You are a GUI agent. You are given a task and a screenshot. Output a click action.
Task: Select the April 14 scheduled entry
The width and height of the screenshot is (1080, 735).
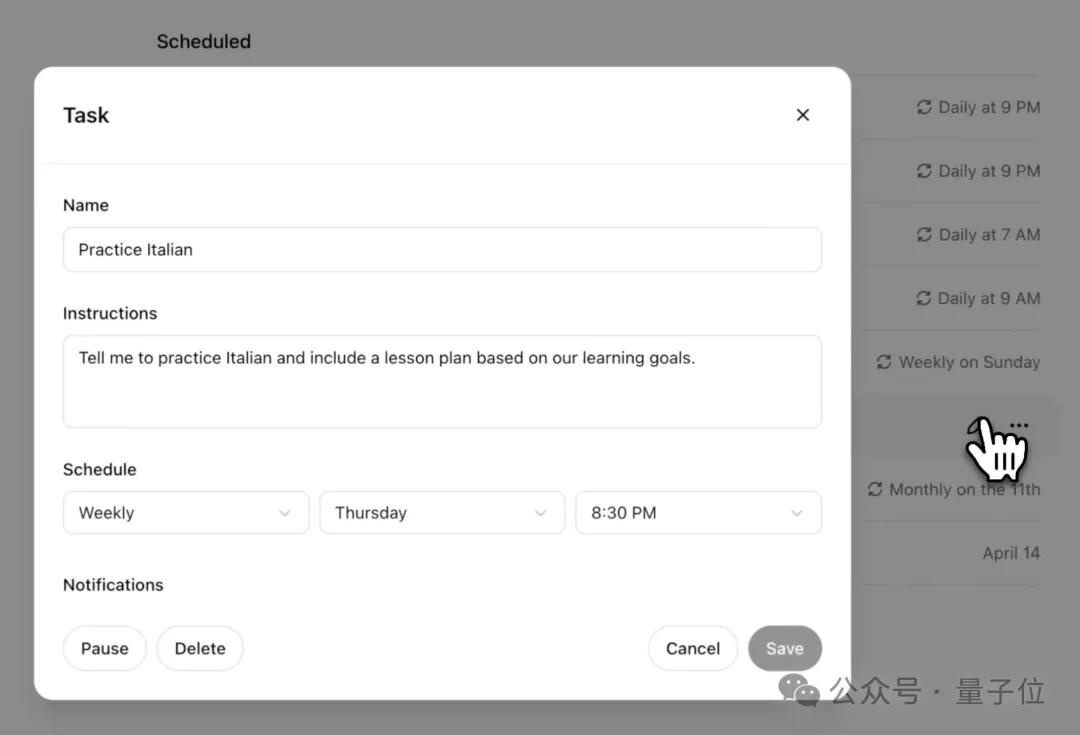1011,553
